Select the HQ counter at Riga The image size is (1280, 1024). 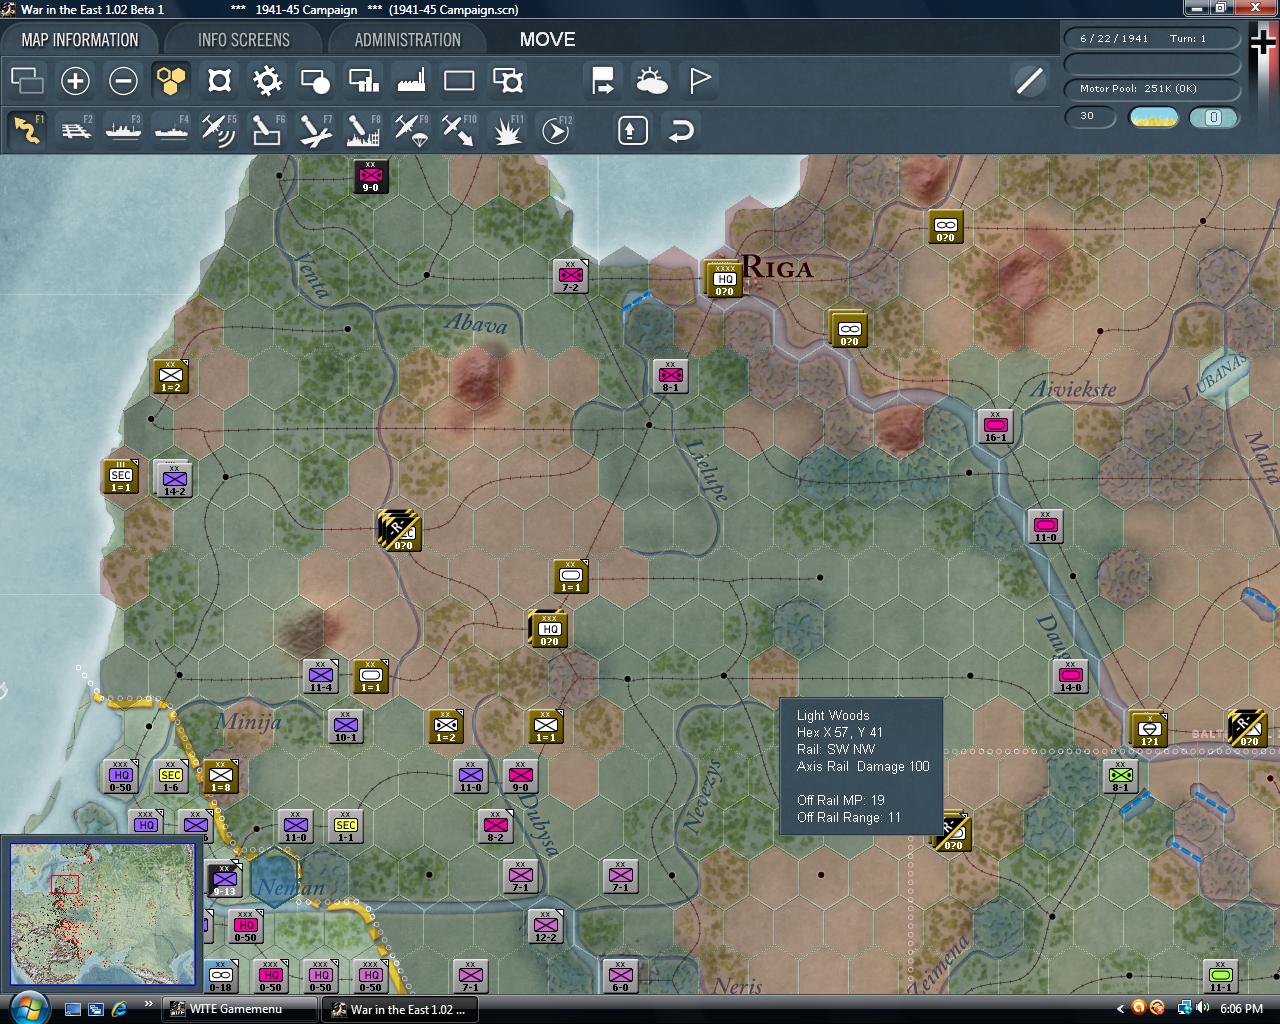(723, 279)
